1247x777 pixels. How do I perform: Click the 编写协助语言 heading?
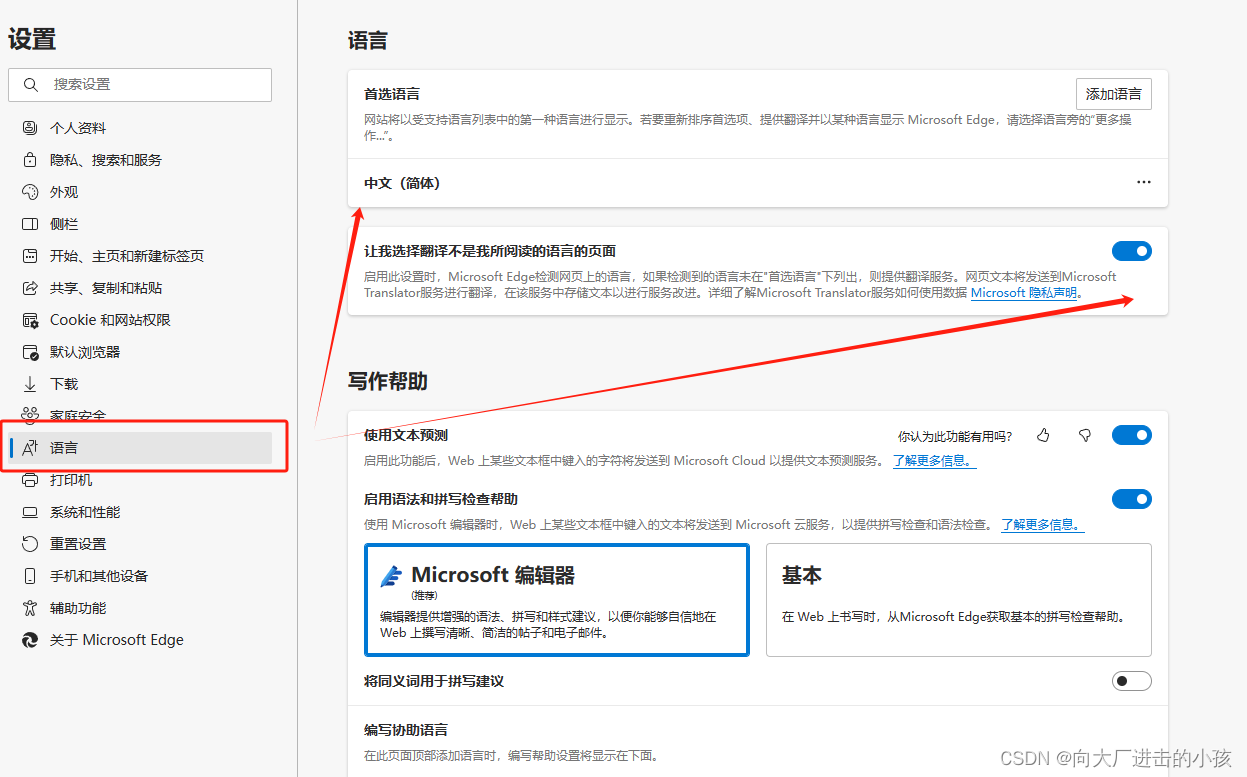pos(406,730)
